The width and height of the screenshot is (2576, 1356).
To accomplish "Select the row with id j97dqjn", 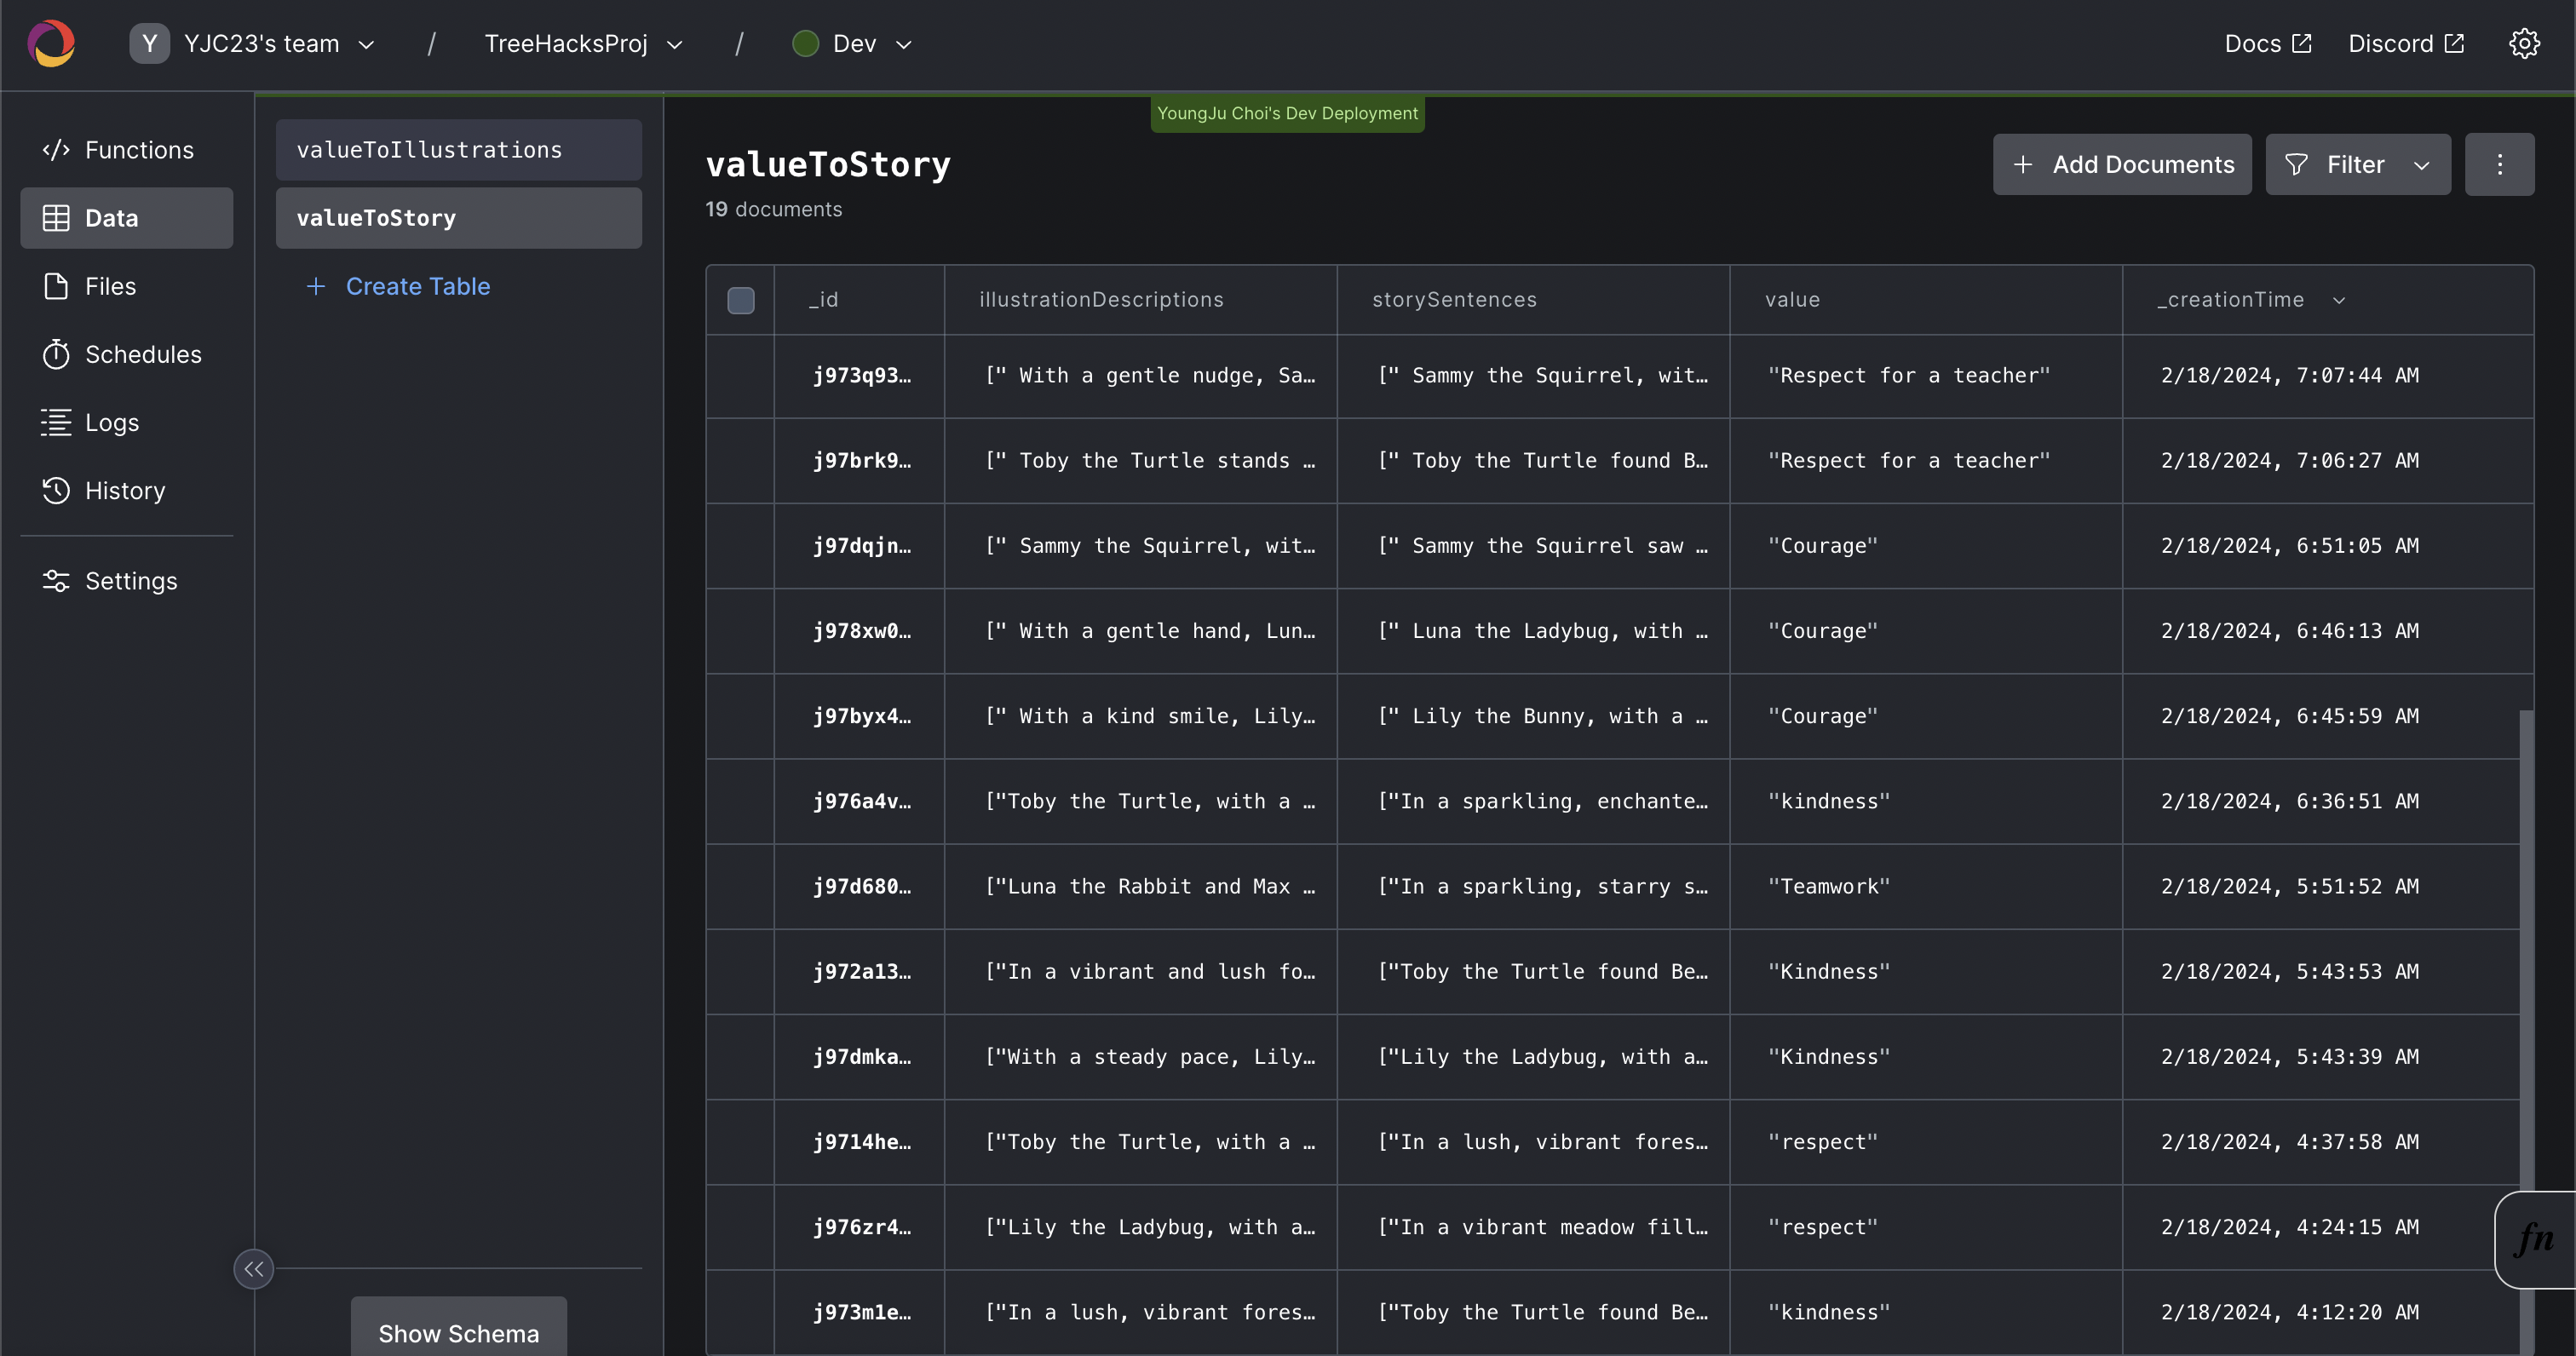I will click(740, 546).
